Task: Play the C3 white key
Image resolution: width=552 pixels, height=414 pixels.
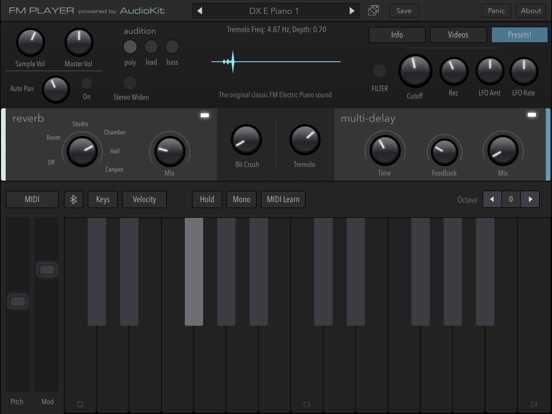Action: [306, 370]
